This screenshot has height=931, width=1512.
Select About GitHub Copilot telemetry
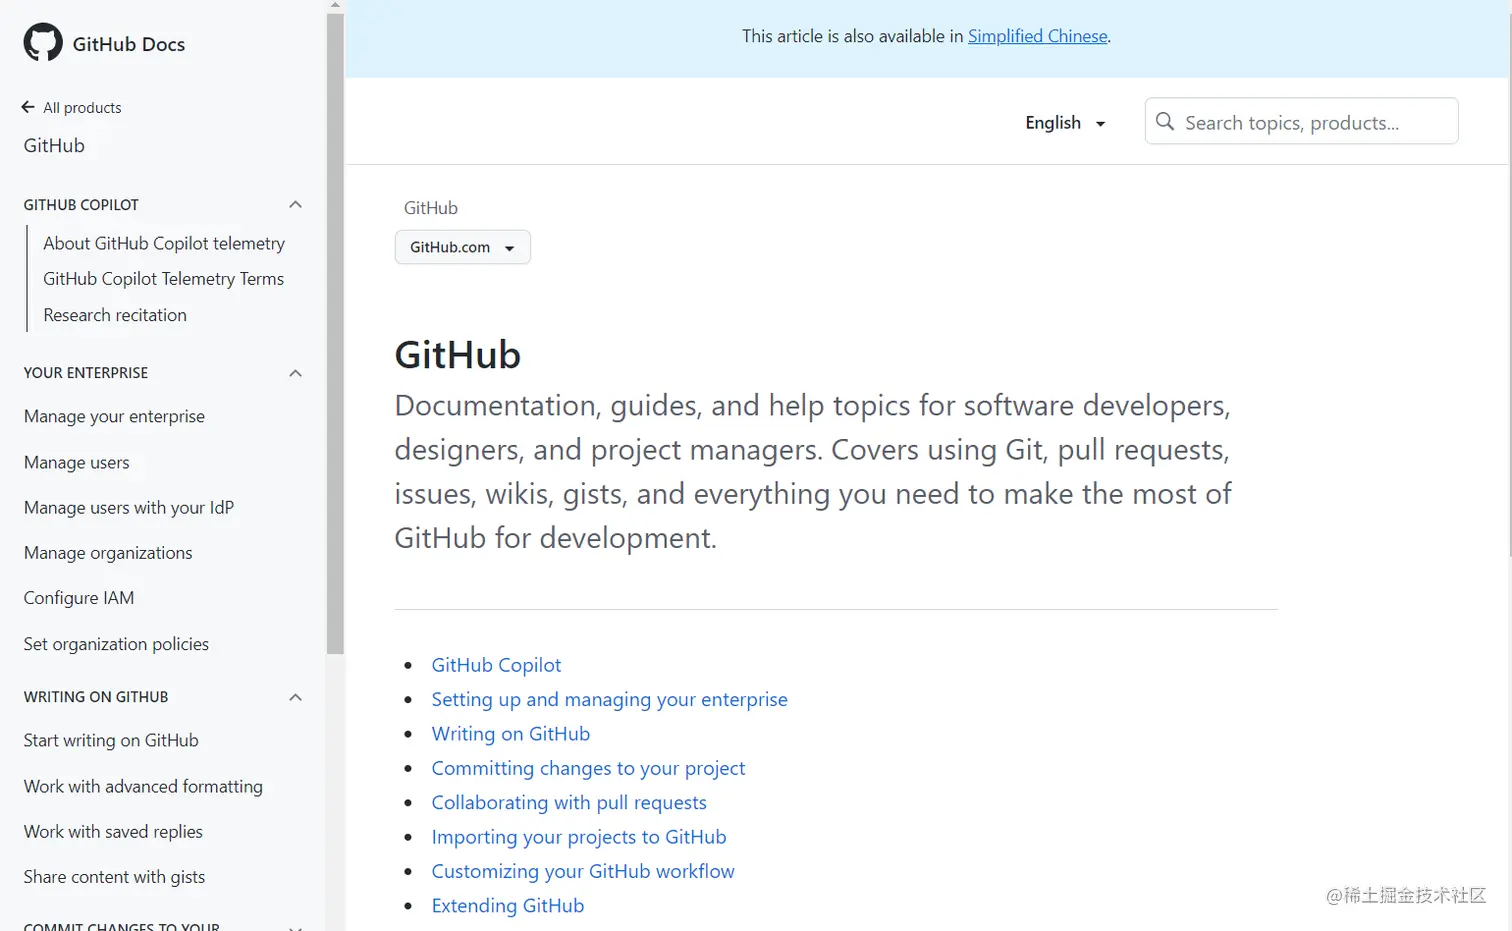(164, 243)
